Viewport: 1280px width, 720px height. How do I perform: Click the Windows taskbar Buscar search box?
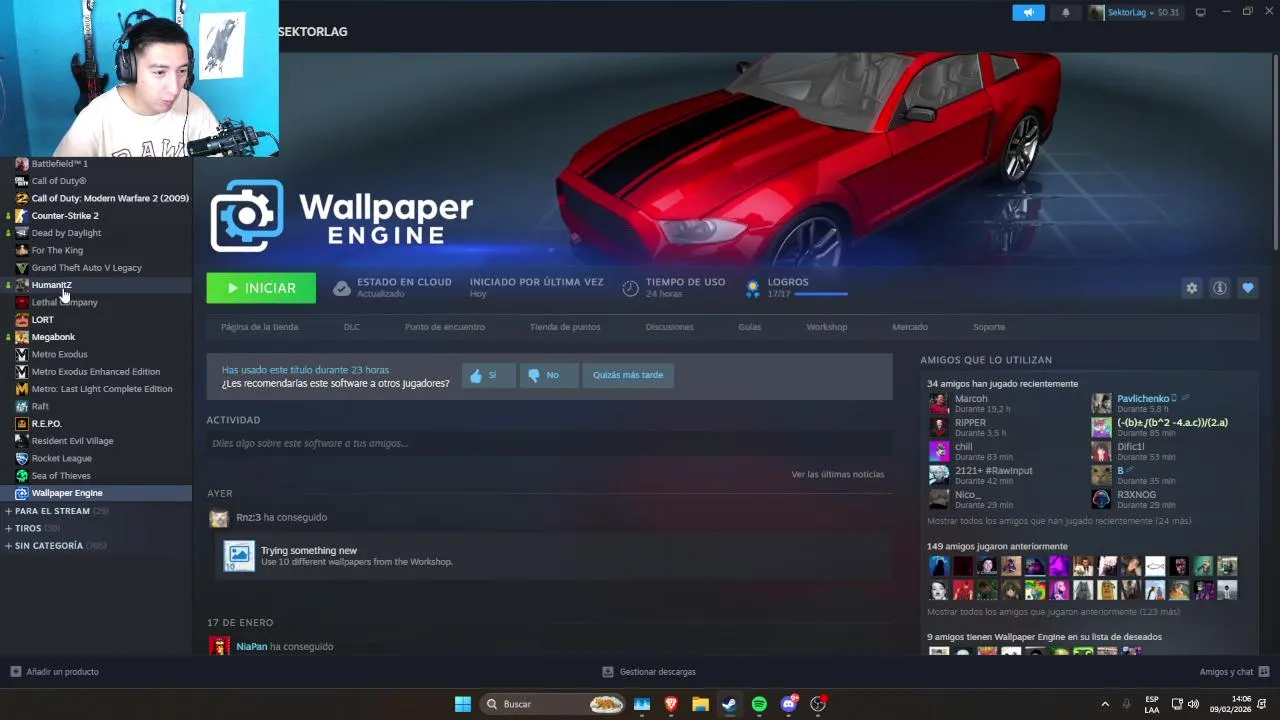click(x=553, y=704)
